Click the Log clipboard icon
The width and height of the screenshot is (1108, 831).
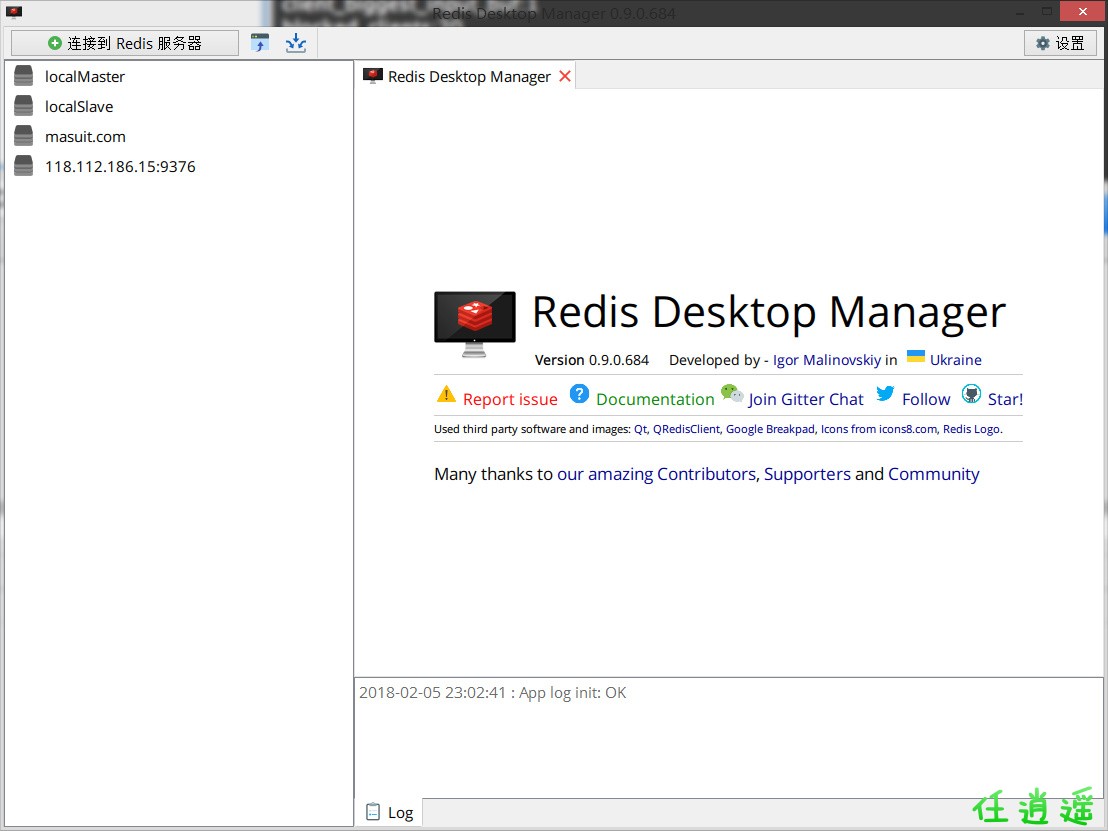click(372, 812)
